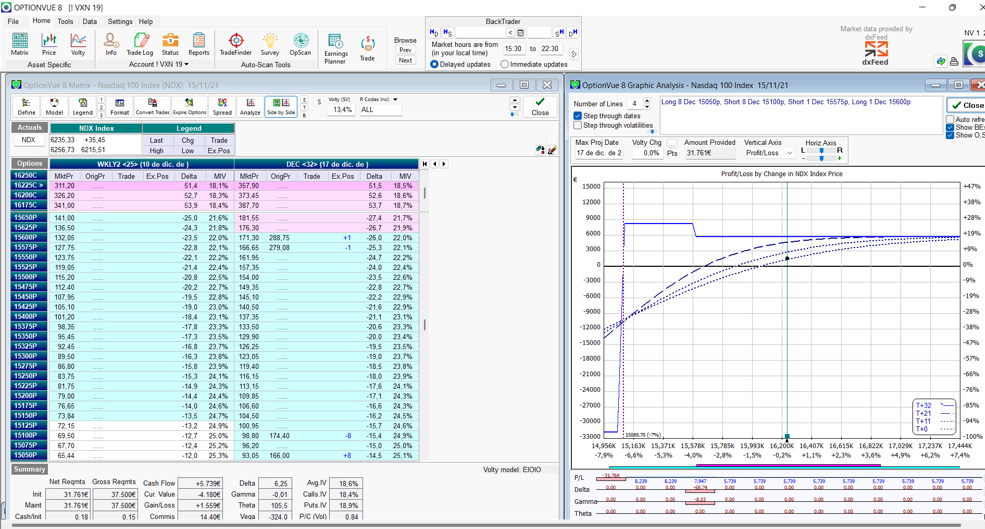
Task: Click the Volty Chg value field
Action: click(x=647, y=153)
